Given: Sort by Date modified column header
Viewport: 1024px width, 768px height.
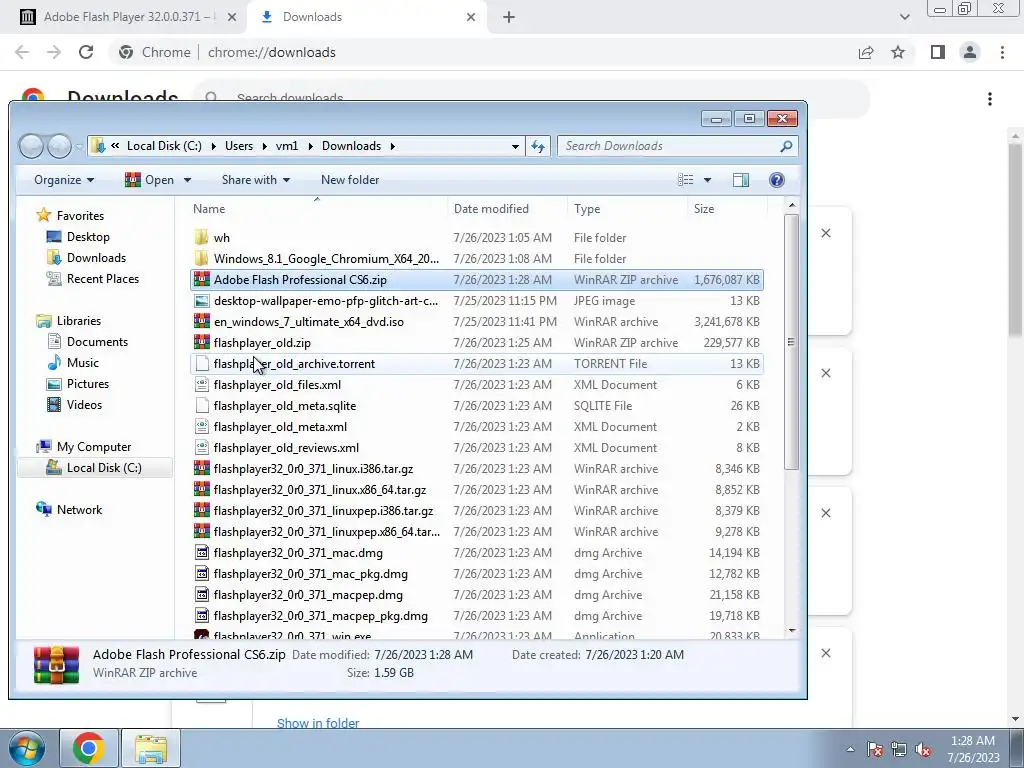Looking at the screenshot, I should [x=507, y=209].
